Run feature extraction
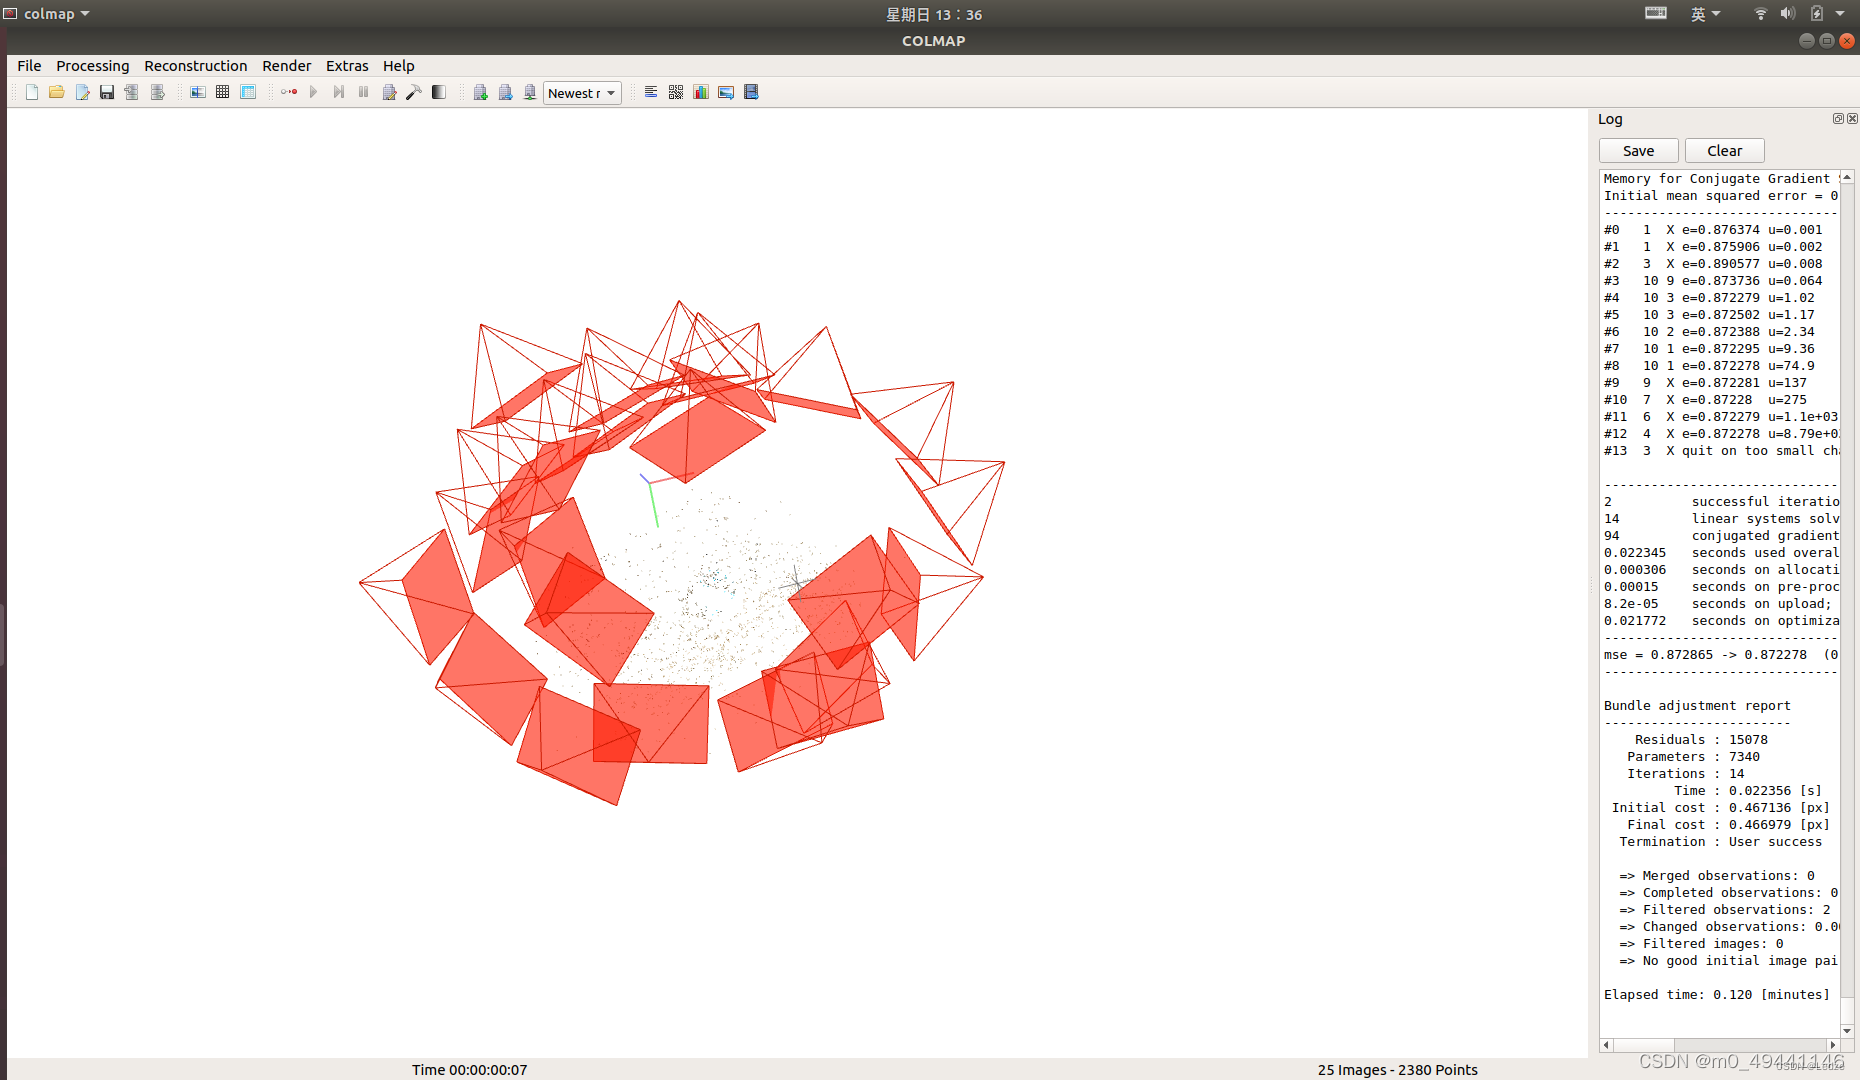 click(198, 92)
